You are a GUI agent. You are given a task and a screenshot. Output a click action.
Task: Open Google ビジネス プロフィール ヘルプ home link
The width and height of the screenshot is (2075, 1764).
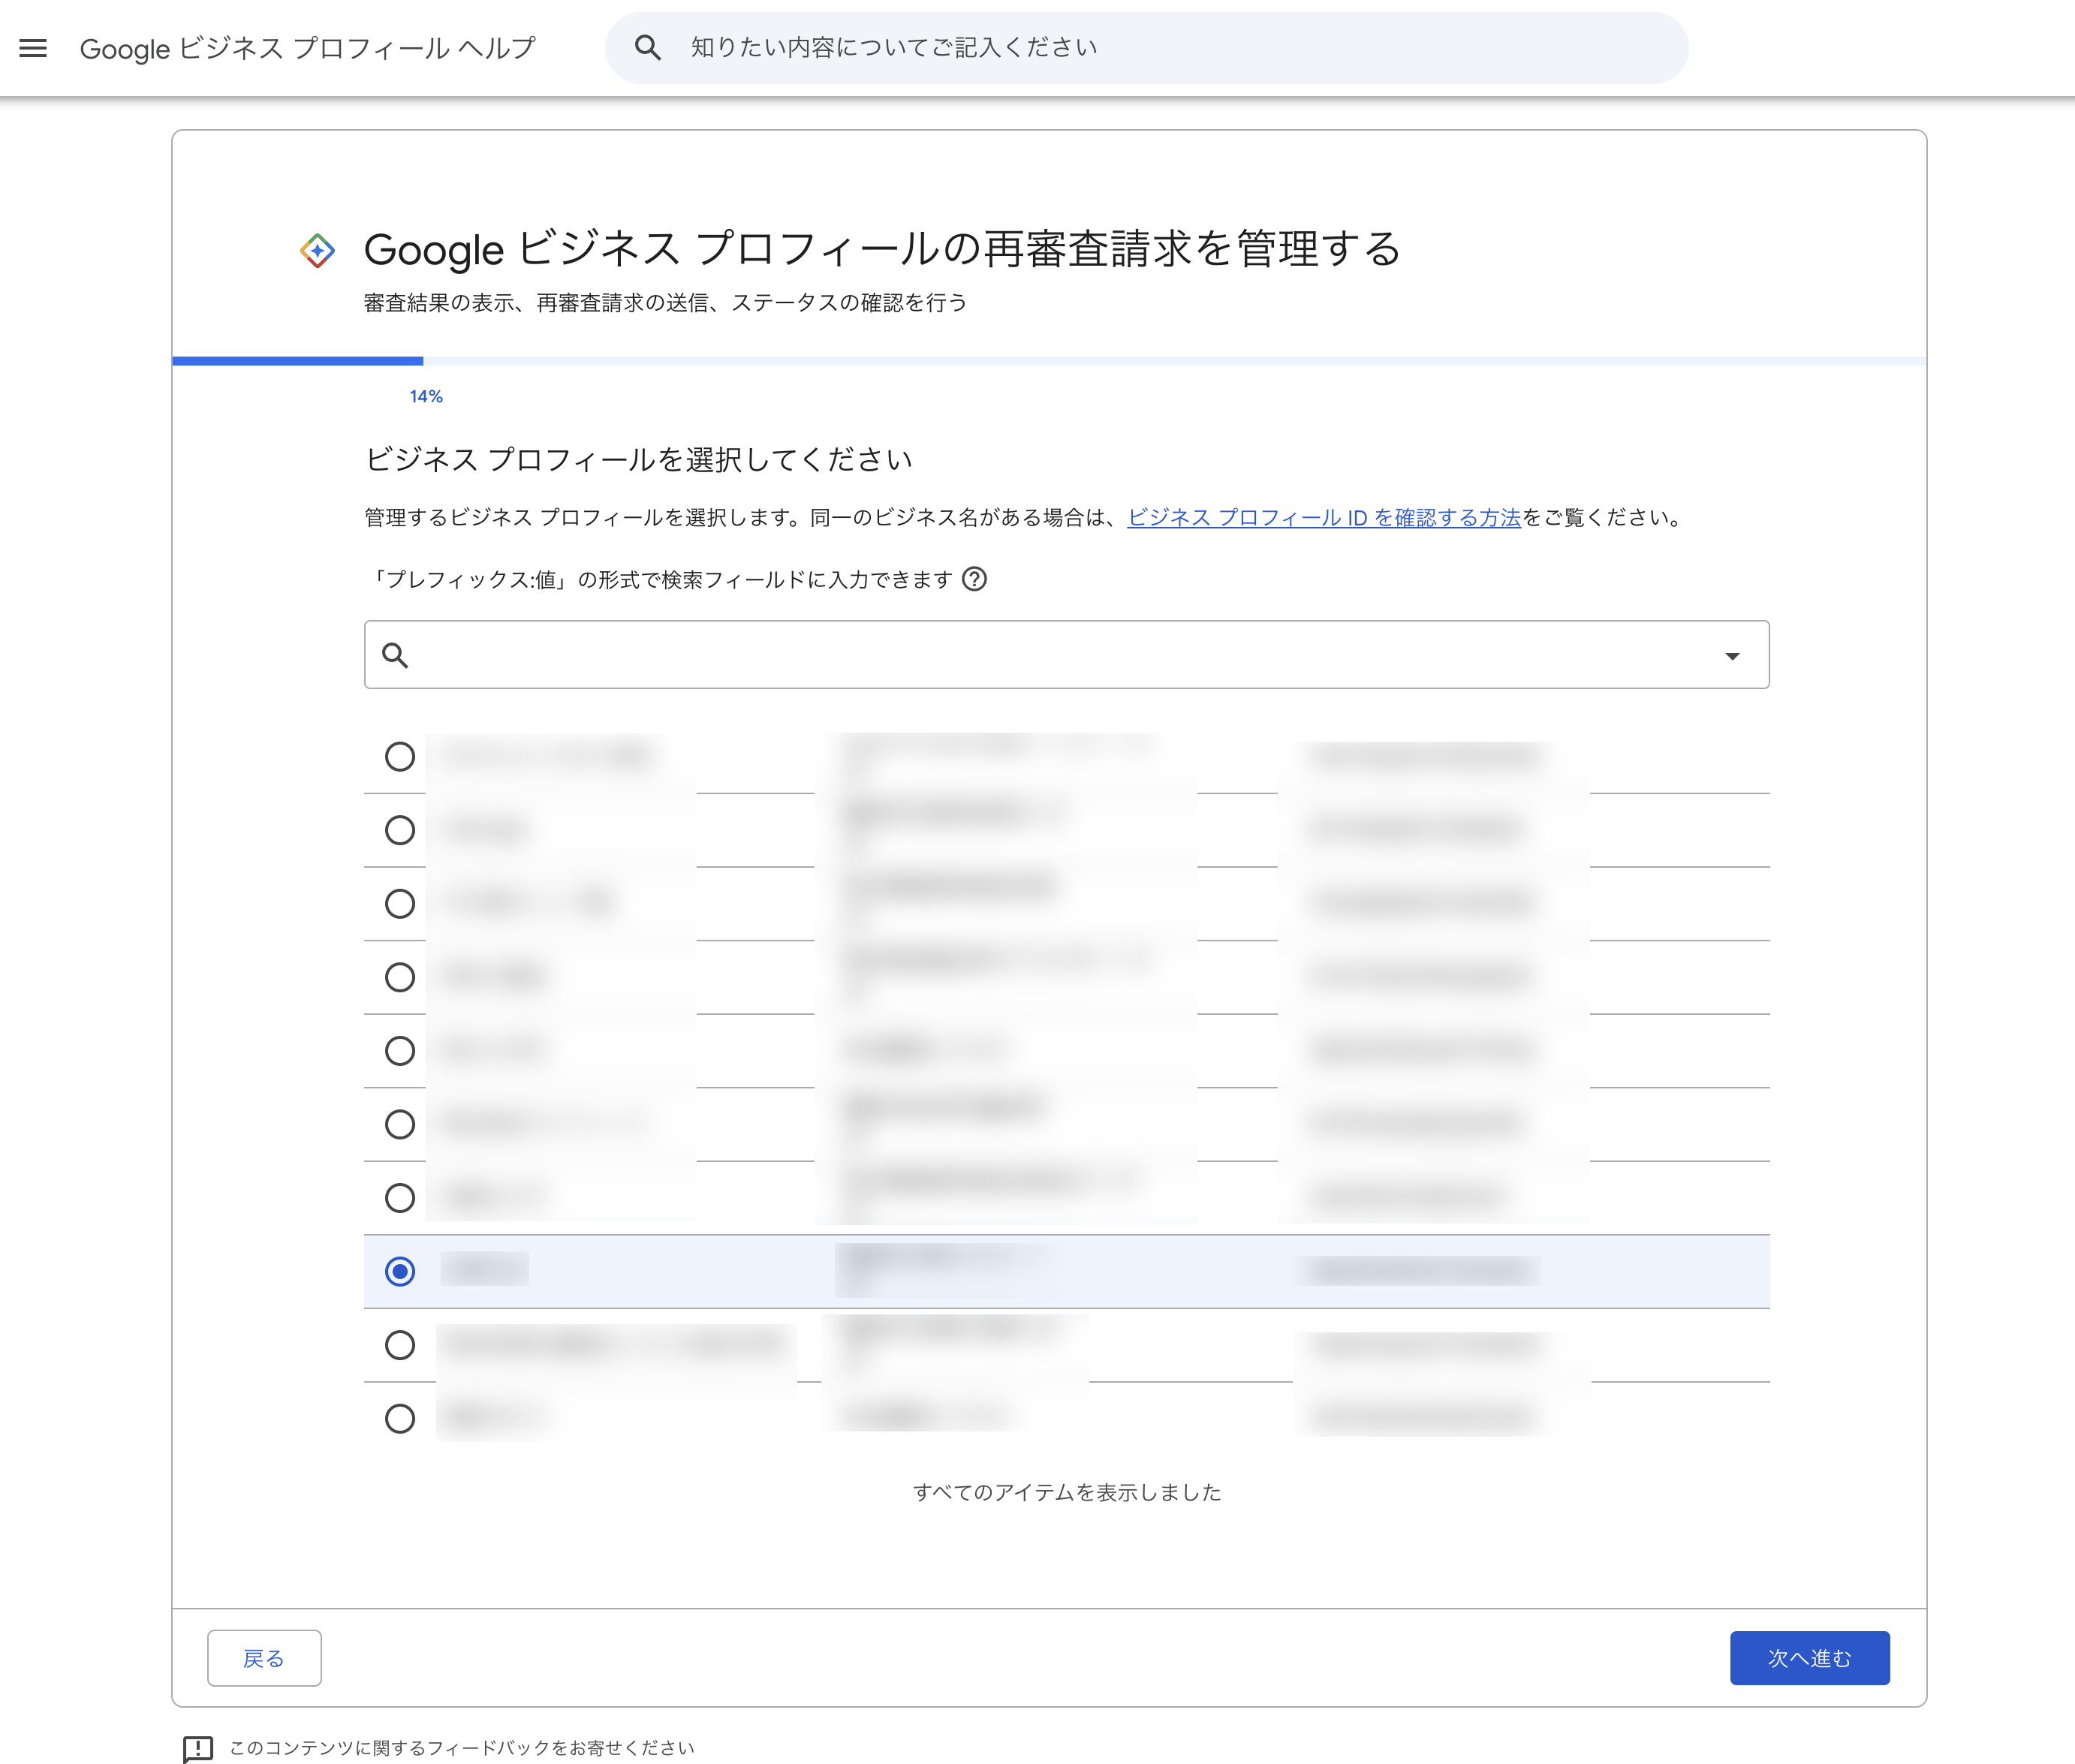click(x=307, y=48)
